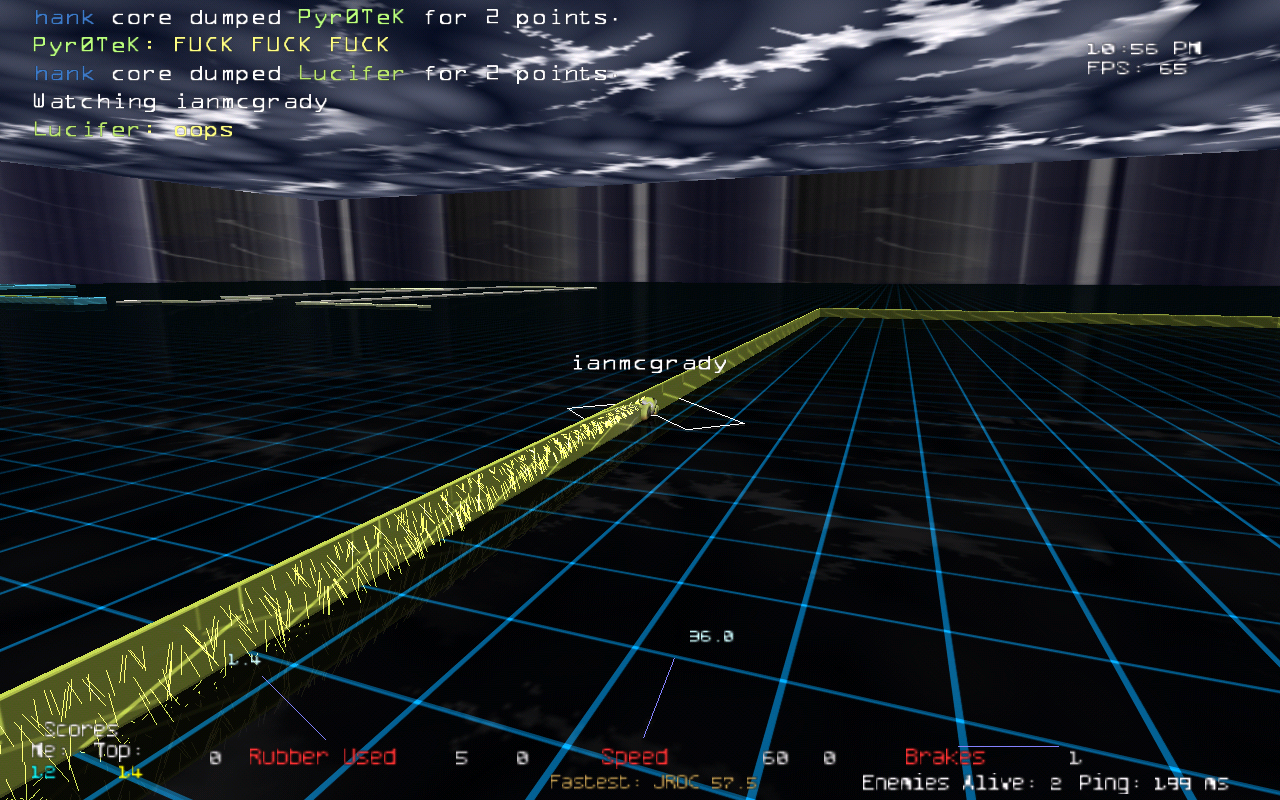Click the 10:56 PM clock display
Image resolution: width=1280 pixels, height=800 pixels.
tap(1143, 48)
